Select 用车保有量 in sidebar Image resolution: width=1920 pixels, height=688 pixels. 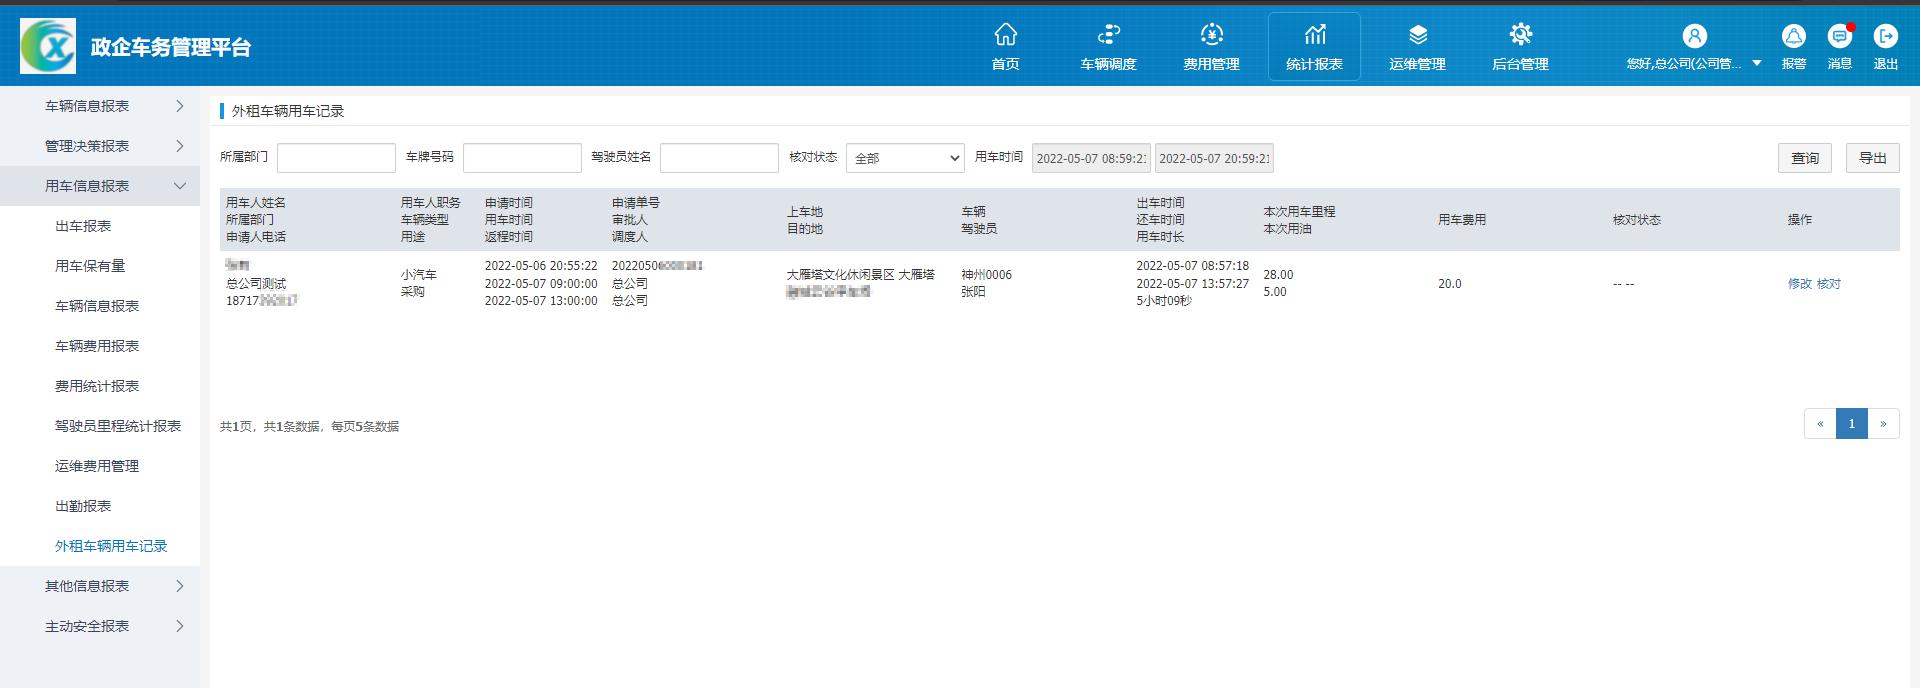click(x=90, y=266)
